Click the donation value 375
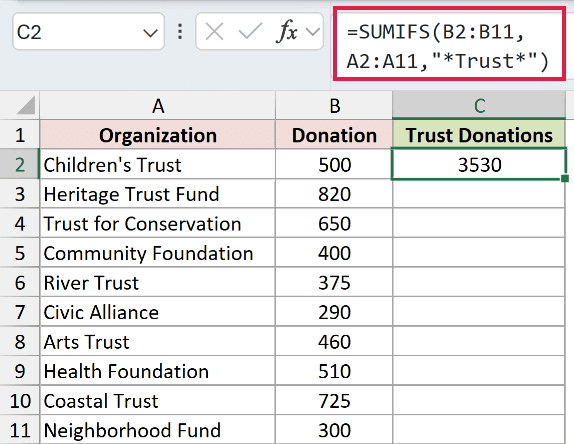Viewport: 574px width, 444px height. coord(334,283)
